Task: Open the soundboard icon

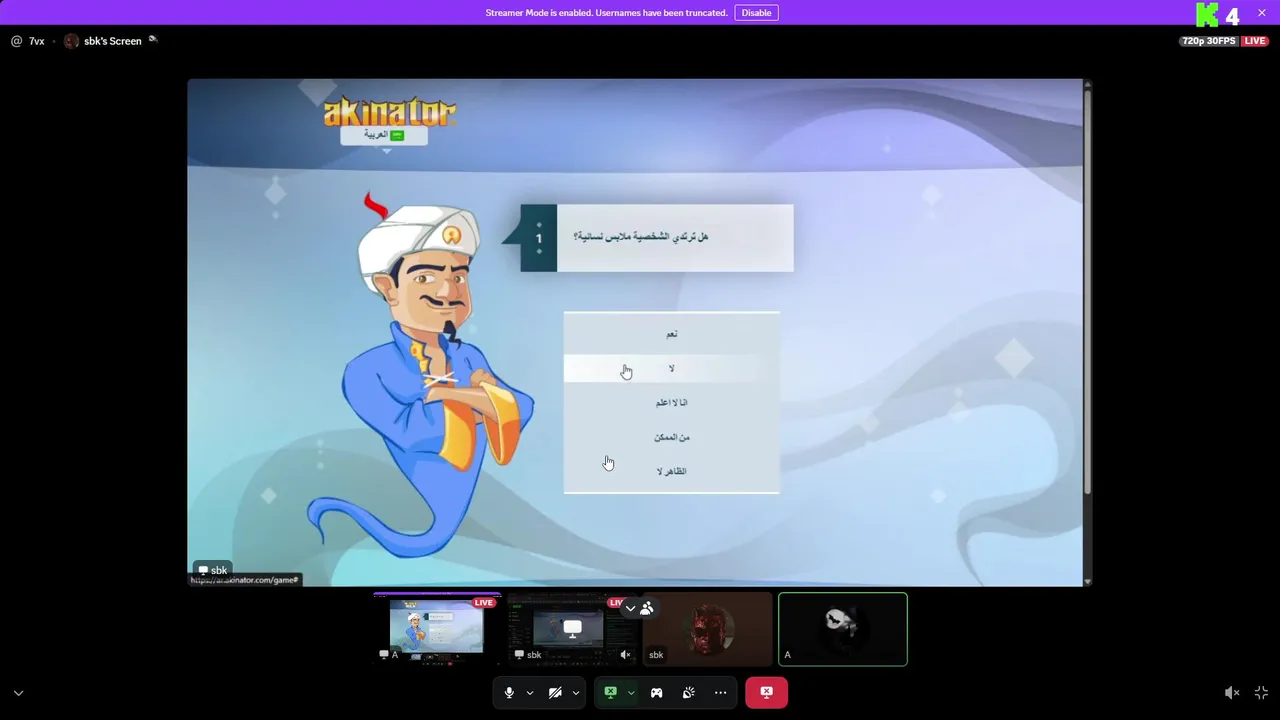Action: click(x=689, y=692)
